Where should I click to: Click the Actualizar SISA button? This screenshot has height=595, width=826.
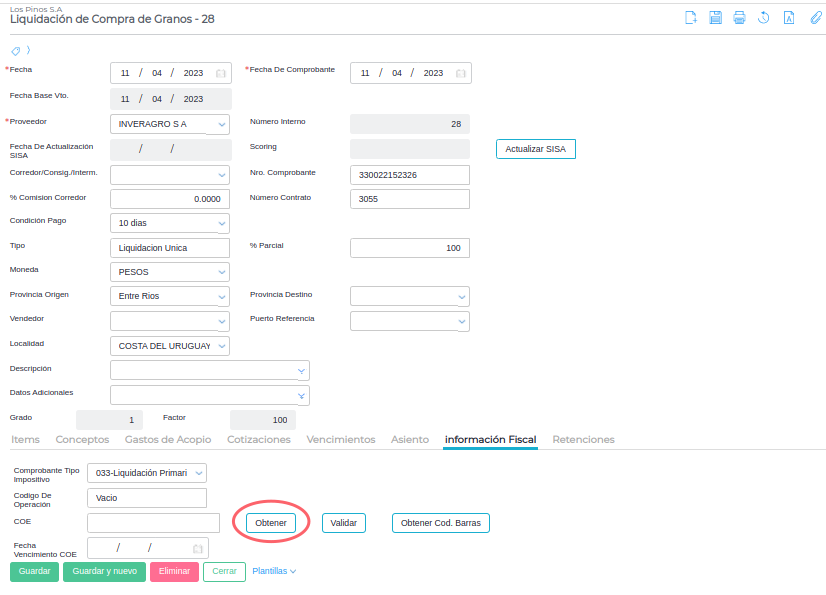click(x=535, y=149)
